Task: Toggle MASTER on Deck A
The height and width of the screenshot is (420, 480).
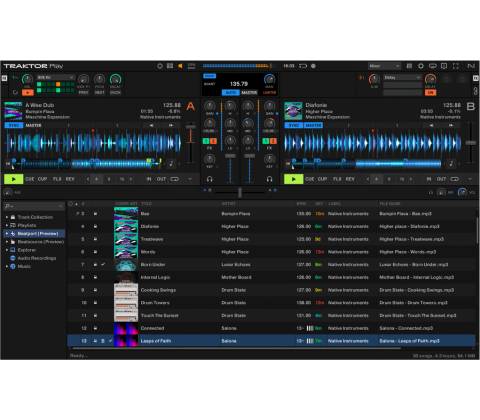Action: [x=33, y=125]
